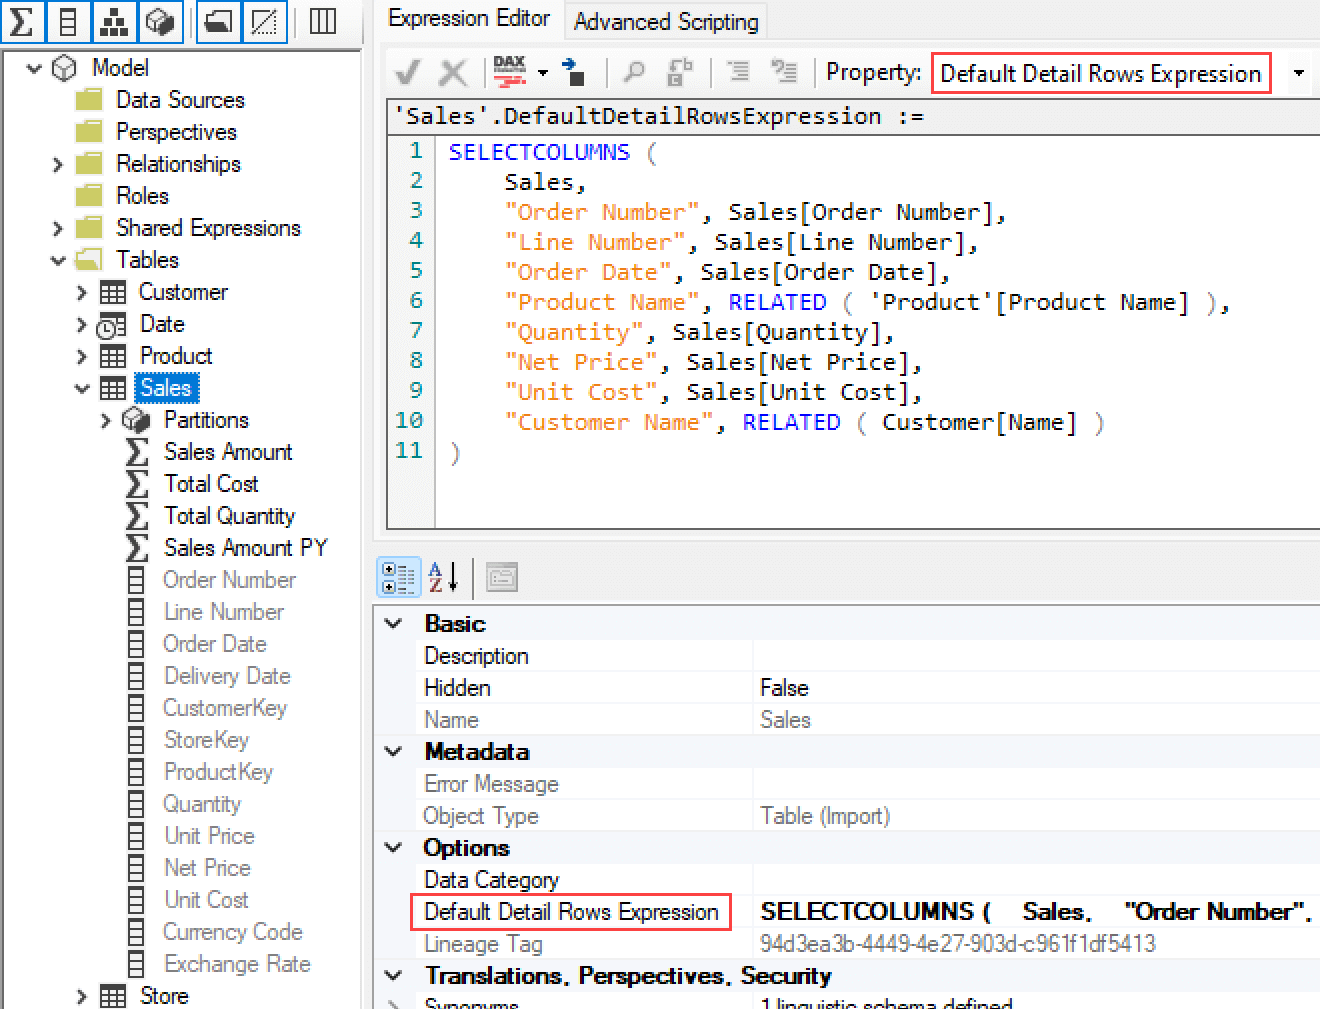Collapse the Sales table node

point(82,388)
